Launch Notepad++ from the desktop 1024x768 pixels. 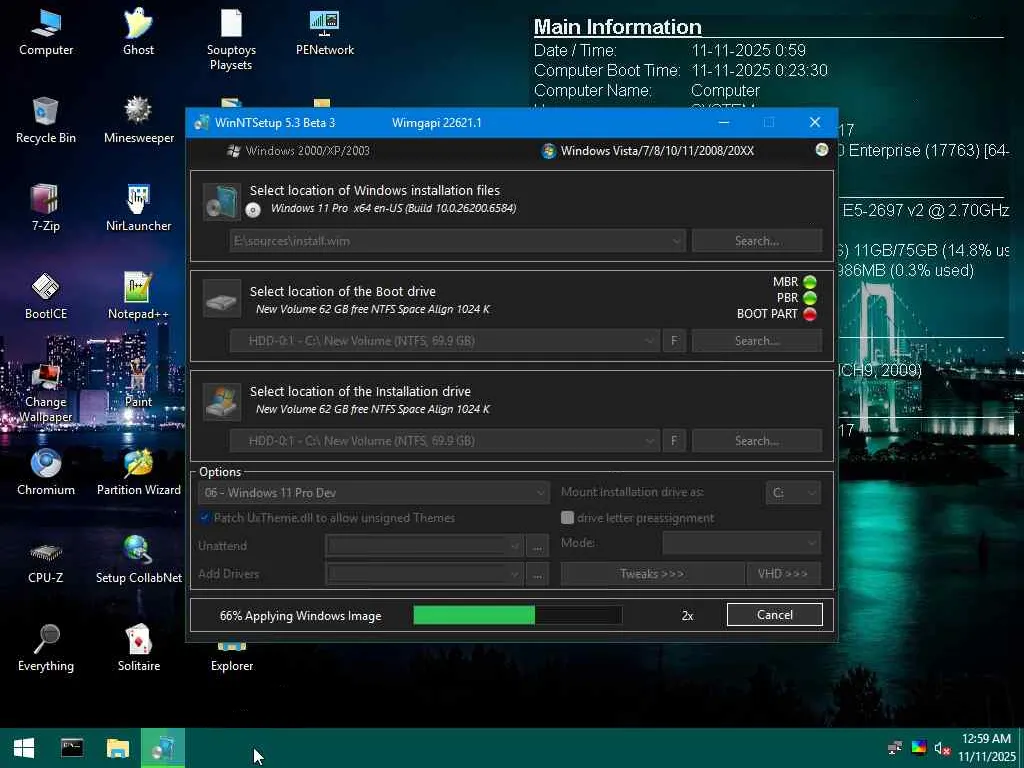click(138, 296)
